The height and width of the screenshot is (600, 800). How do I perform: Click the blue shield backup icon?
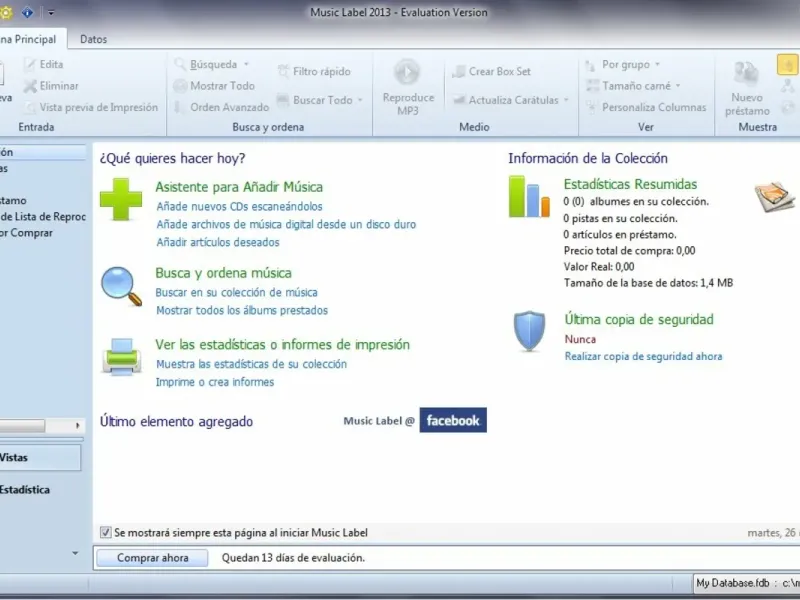pyautogui.click(x=529, y=331)
